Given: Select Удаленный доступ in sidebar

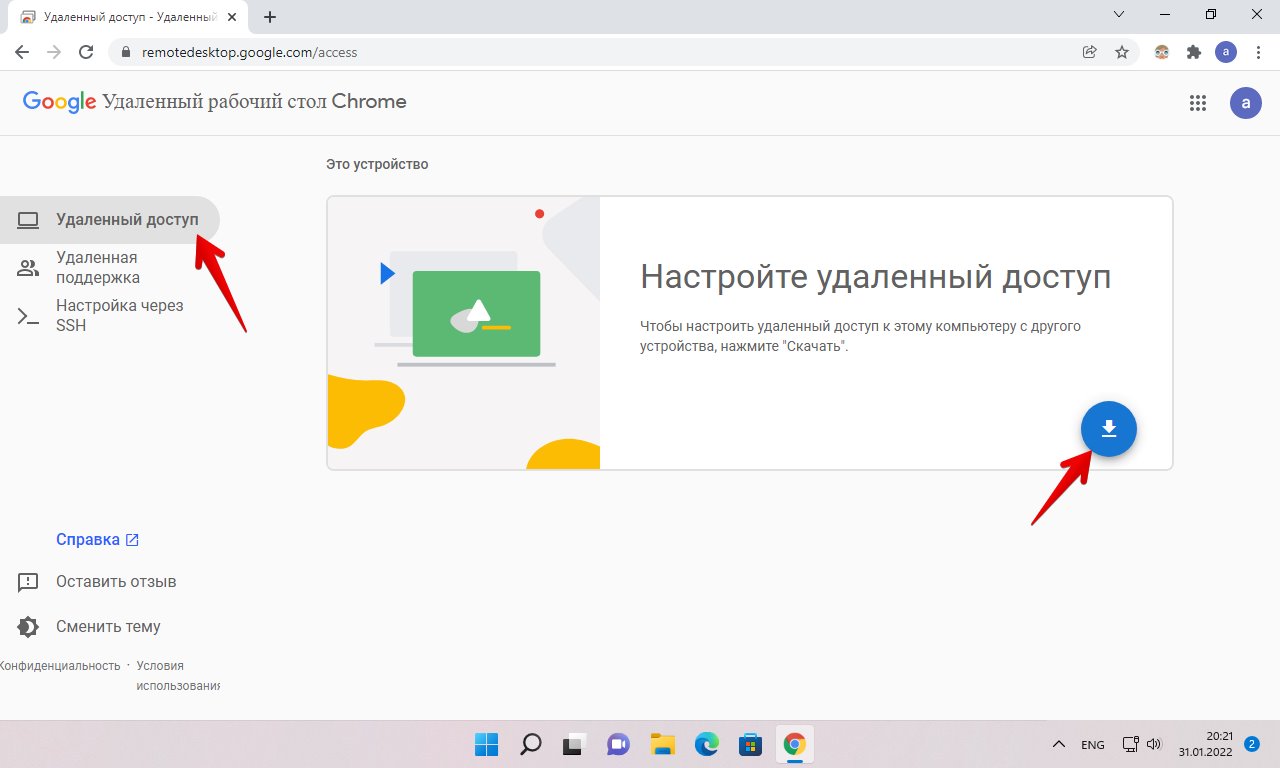Looking at the screenshot, I should click(x=110, y=220).
